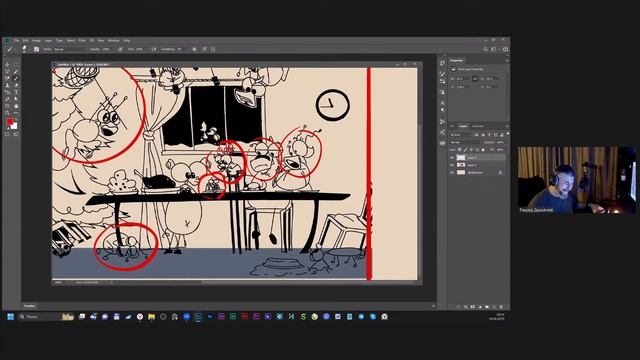This screenshot has height=360, width=640.
Task: Select the Rectangular Marquee tool
Action: tap(16, 64)
